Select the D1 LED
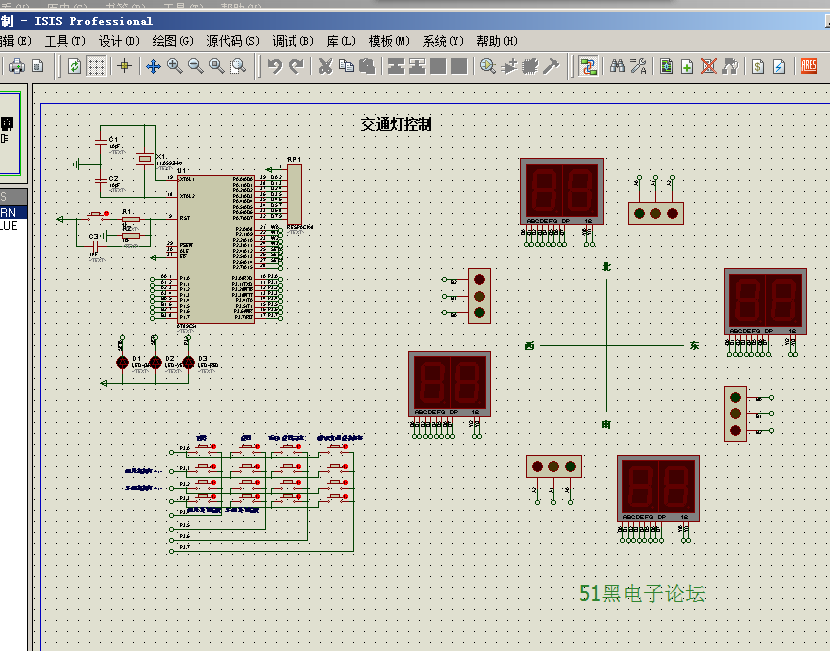The image size is (830, 651). point(123,363)
